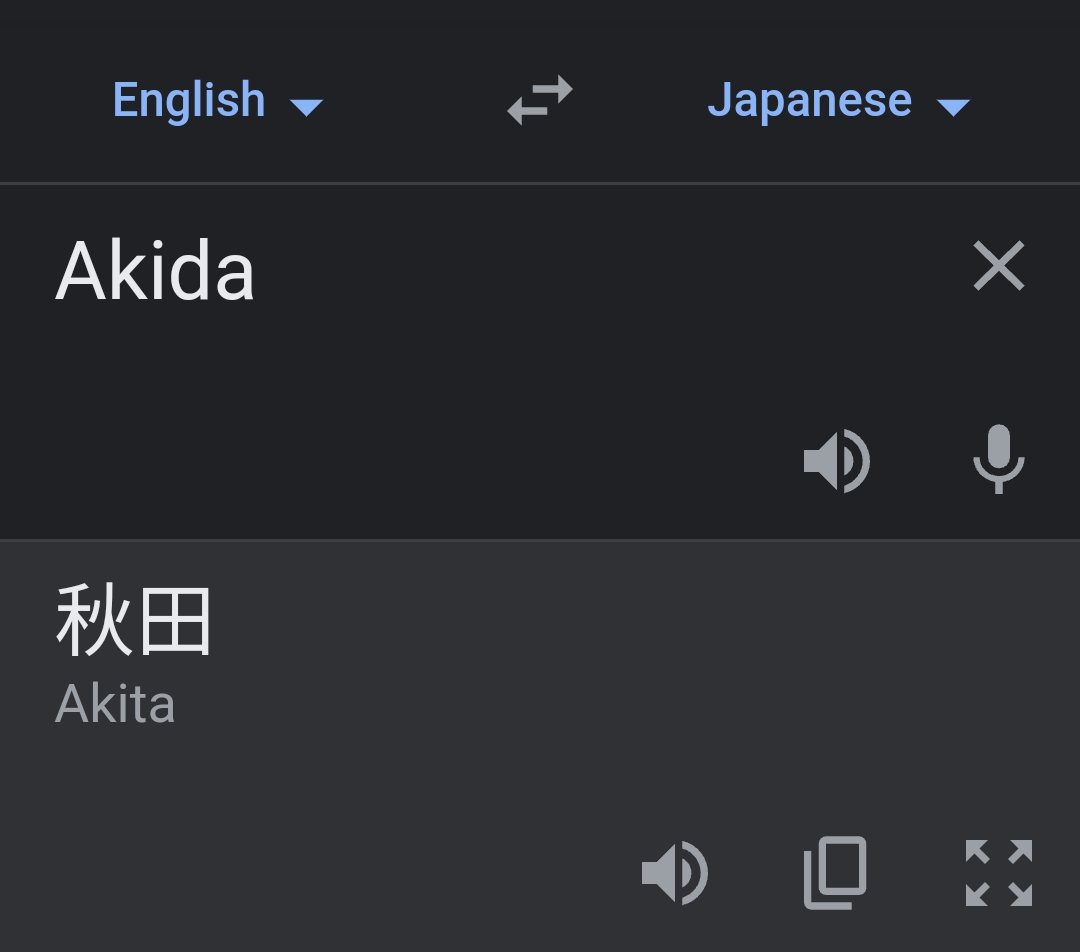
Task: Listen to the source text Akida
Action: [837, 460]
